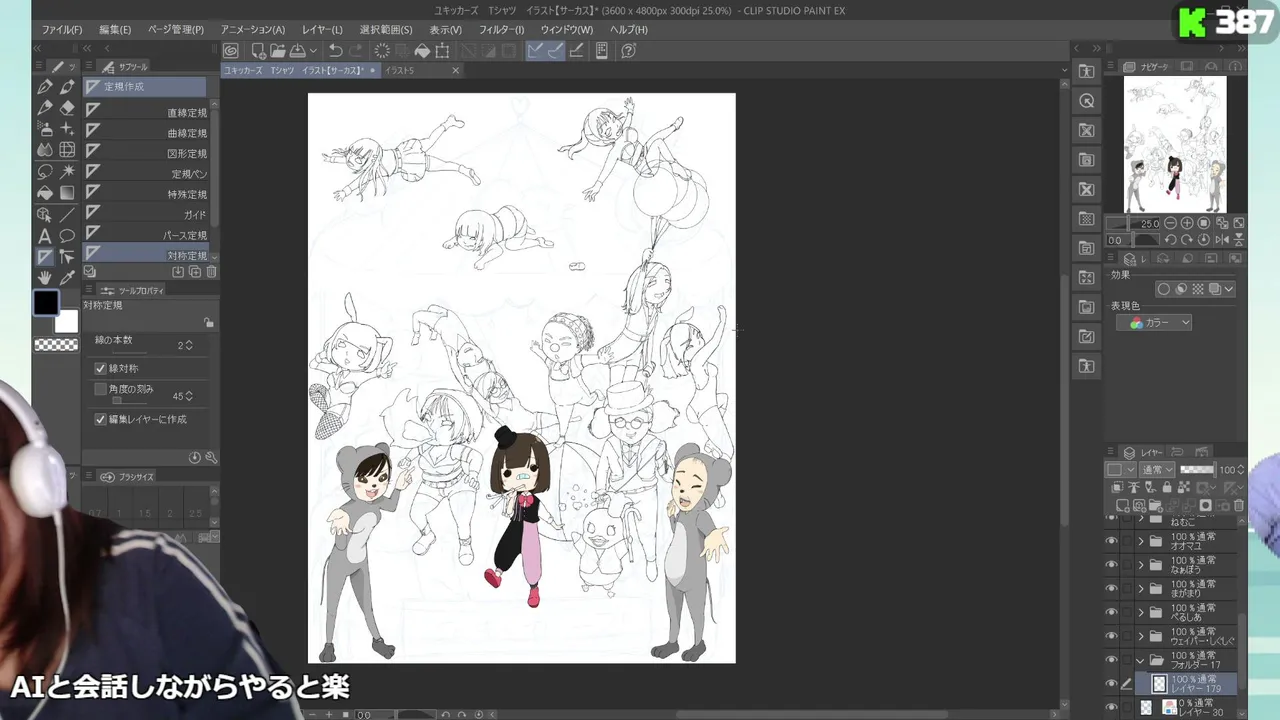Open the 通常 blending mode dropdown

tap(1157, 470)
